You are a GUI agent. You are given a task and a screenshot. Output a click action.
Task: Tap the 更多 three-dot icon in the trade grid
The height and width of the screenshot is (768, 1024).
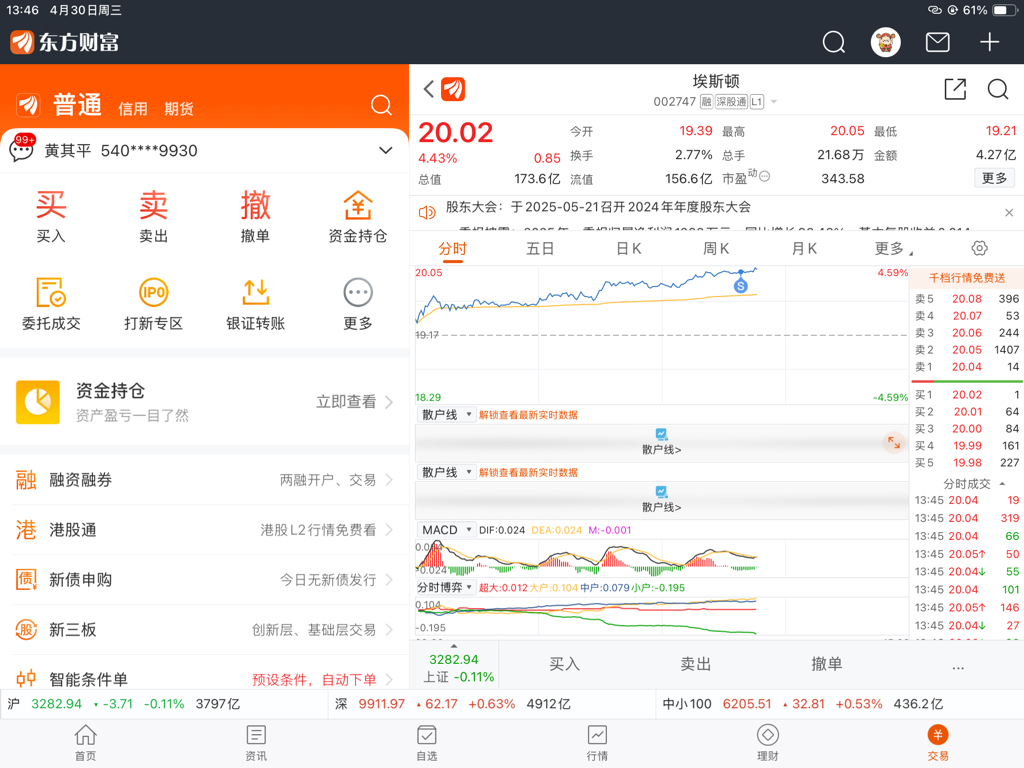pos(358,304)
